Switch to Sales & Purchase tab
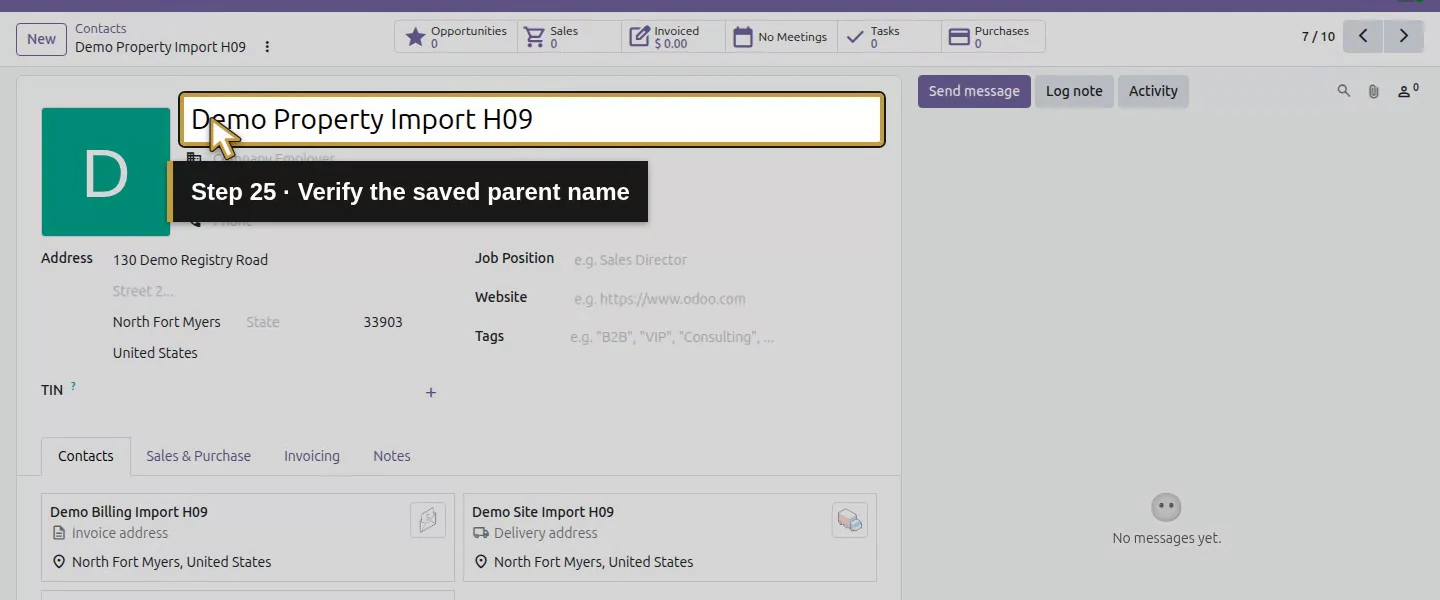The image size is (1440, 600). pos(198,456)
